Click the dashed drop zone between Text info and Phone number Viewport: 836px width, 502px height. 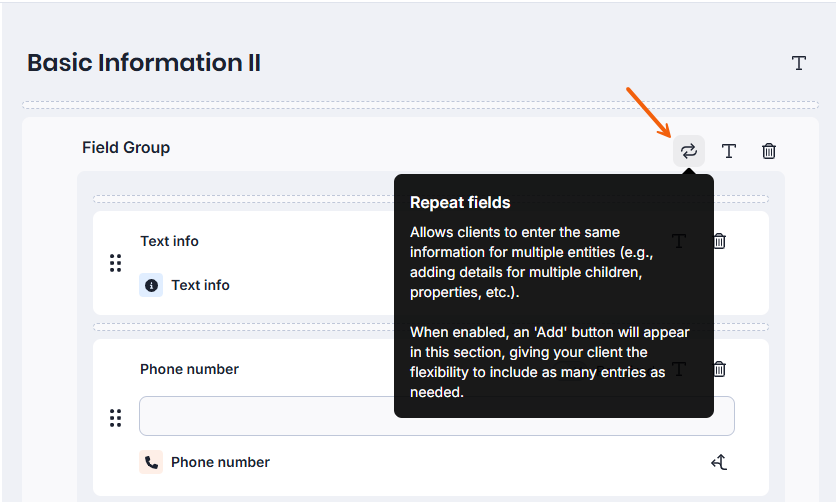(431, 327)
